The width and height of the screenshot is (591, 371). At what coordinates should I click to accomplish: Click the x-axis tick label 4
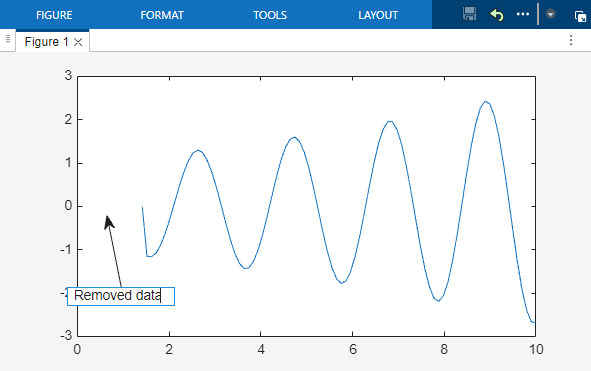[x=261, y=349]
